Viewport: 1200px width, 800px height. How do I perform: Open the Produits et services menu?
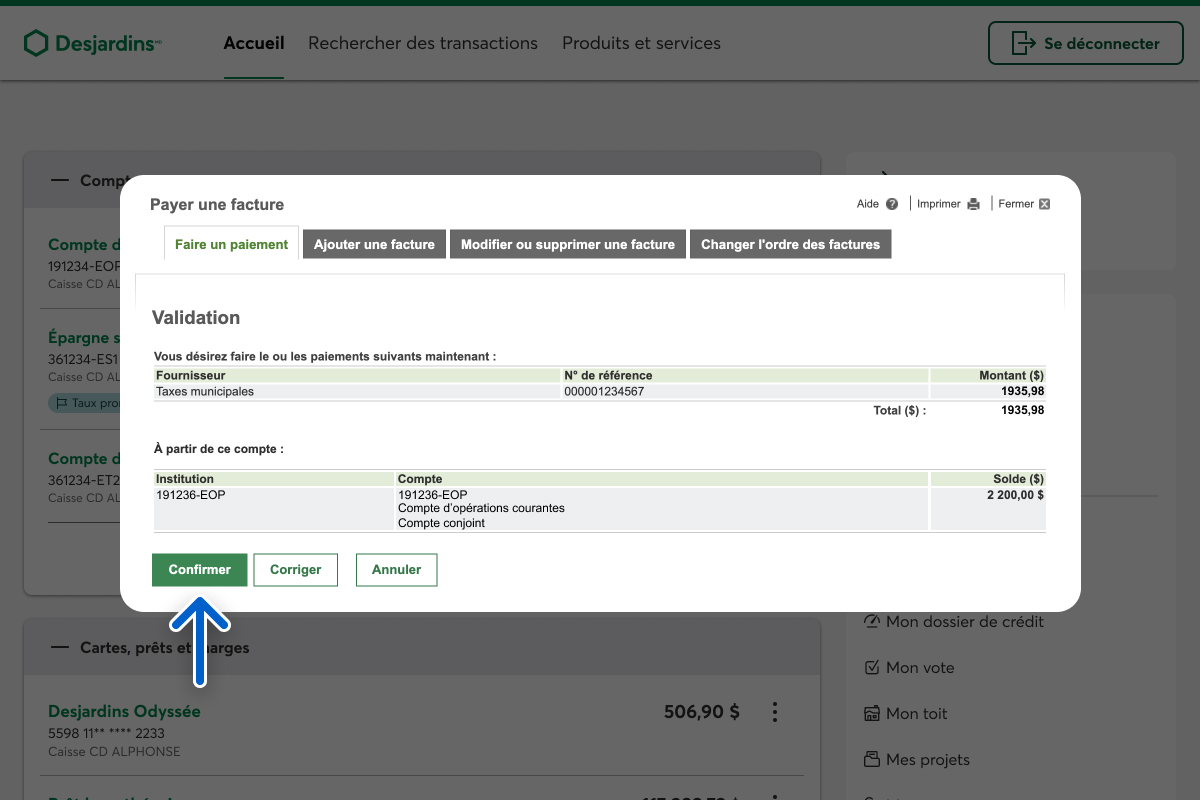(x=641, y=43)
